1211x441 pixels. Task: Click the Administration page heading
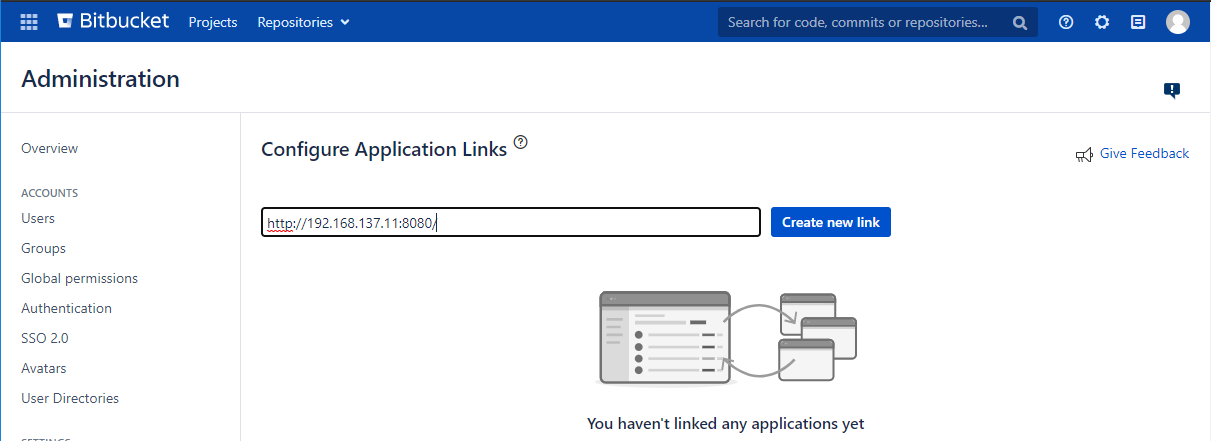click(x=100, y=79)
